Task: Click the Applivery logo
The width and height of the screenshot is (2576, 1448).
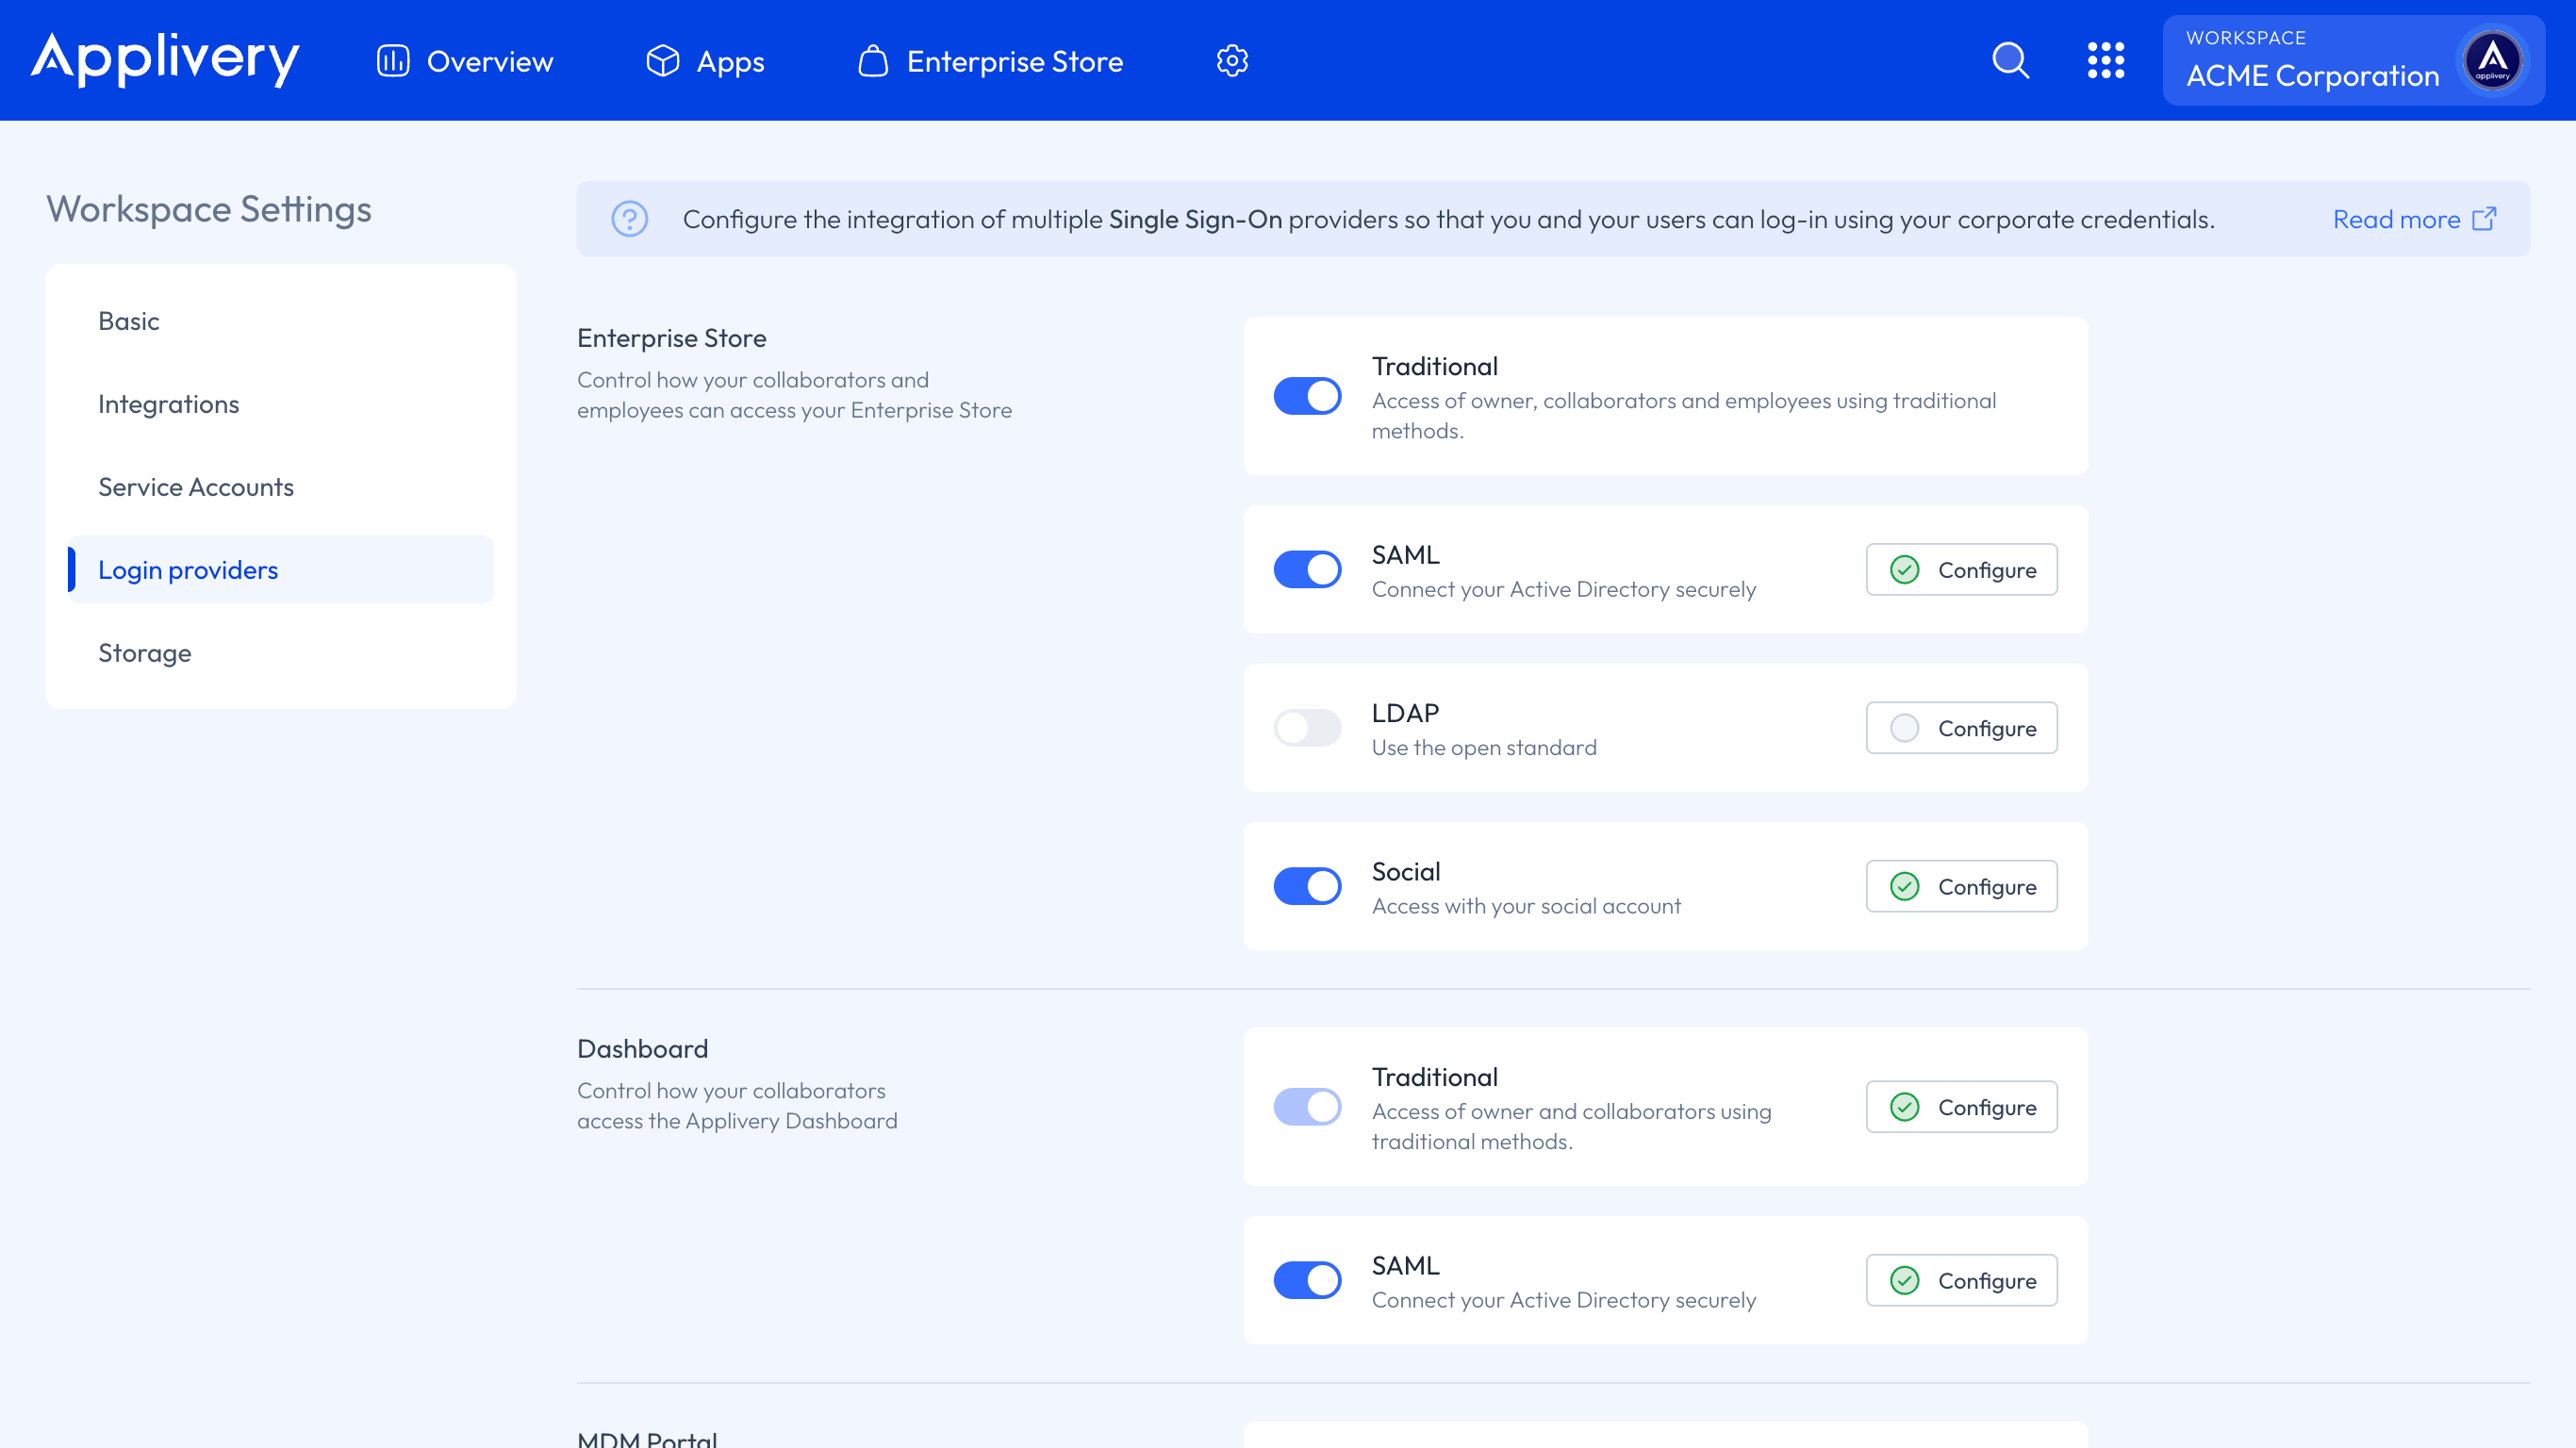Action: pos(163,60)
